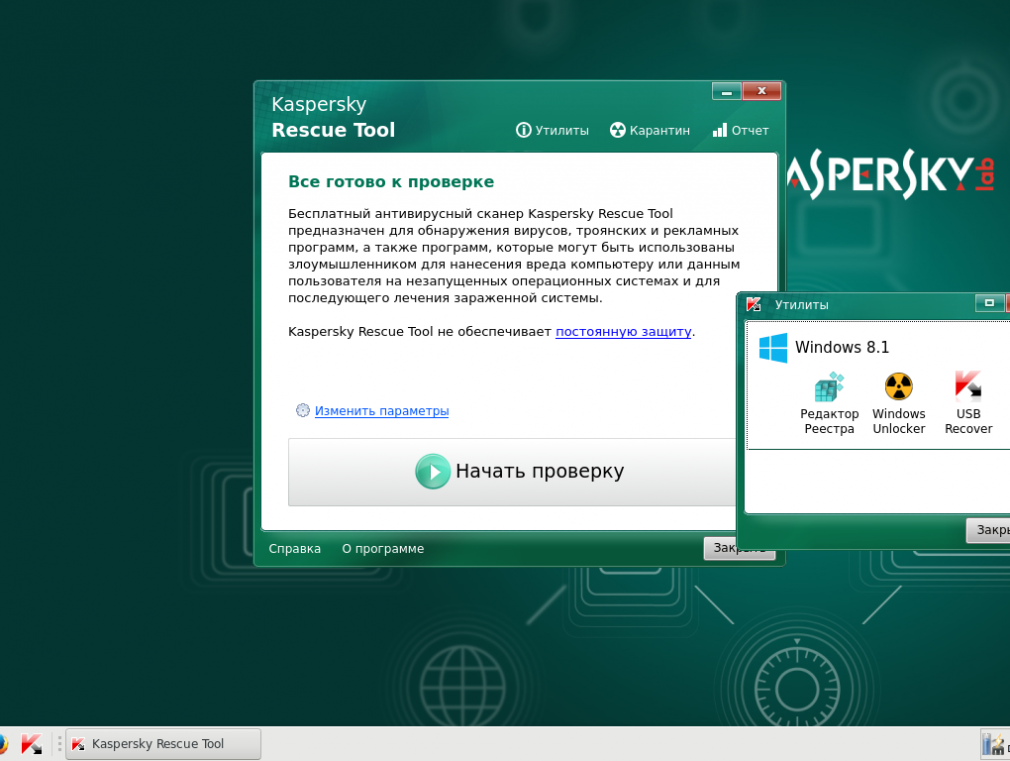This screenshot has height=761, width=1010.
Task: Click the Kaspersky Rescue Tool taskbar entry
Action: click(163, 744)
